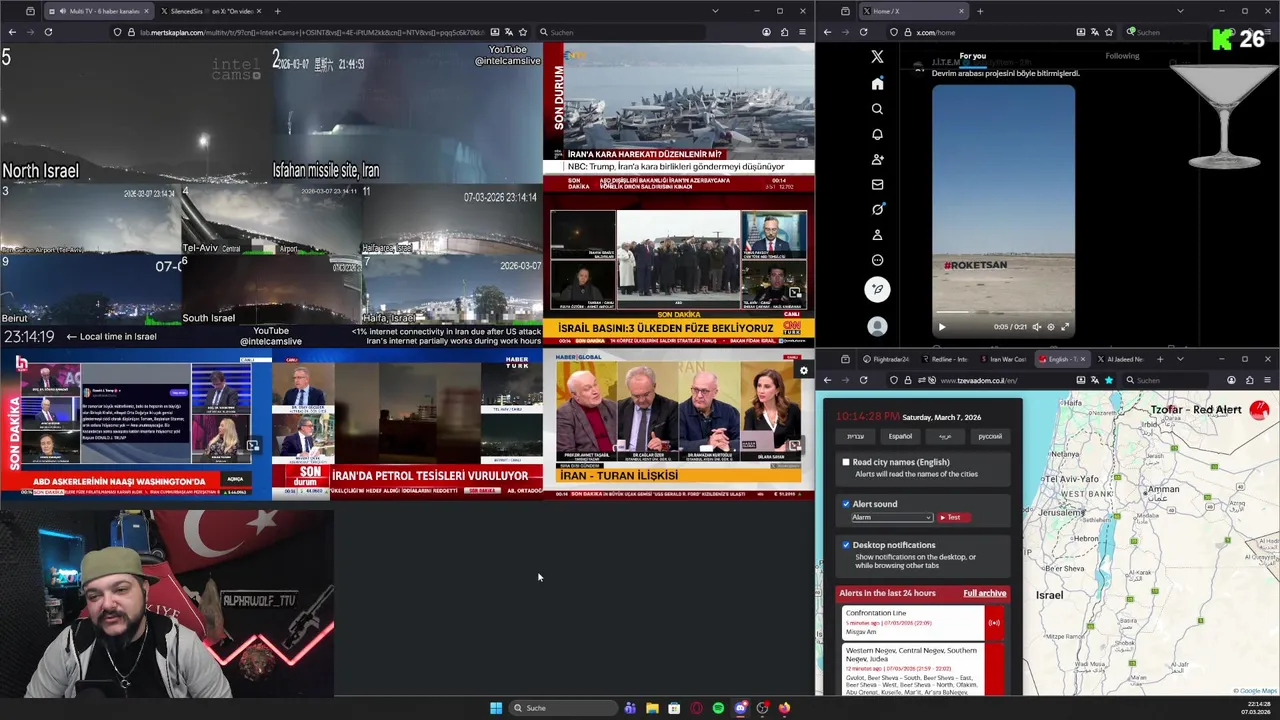Click the tzevaadom.co.il address bar

coord(1000,380)
